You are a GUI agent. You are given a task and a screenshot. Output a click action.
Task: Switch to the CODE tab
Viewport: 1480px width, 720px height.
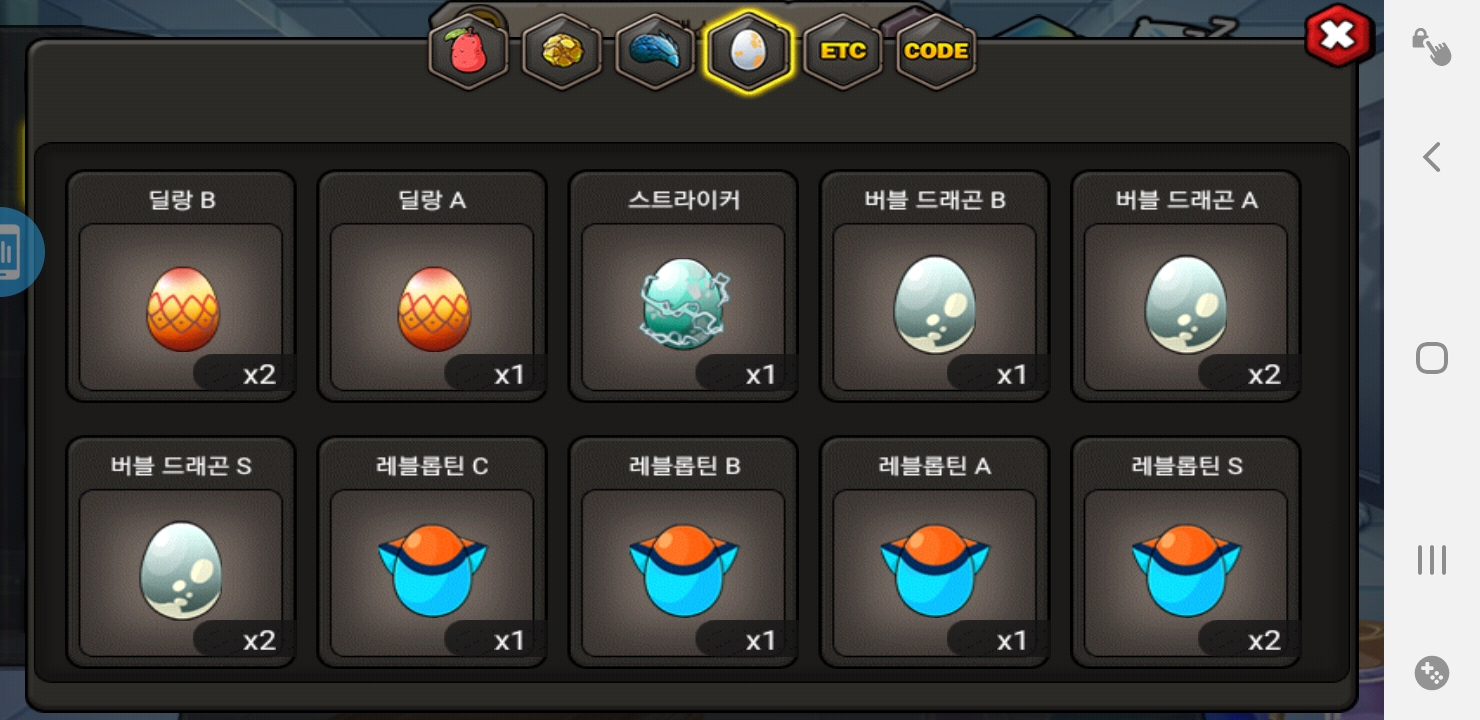(936, 52)
